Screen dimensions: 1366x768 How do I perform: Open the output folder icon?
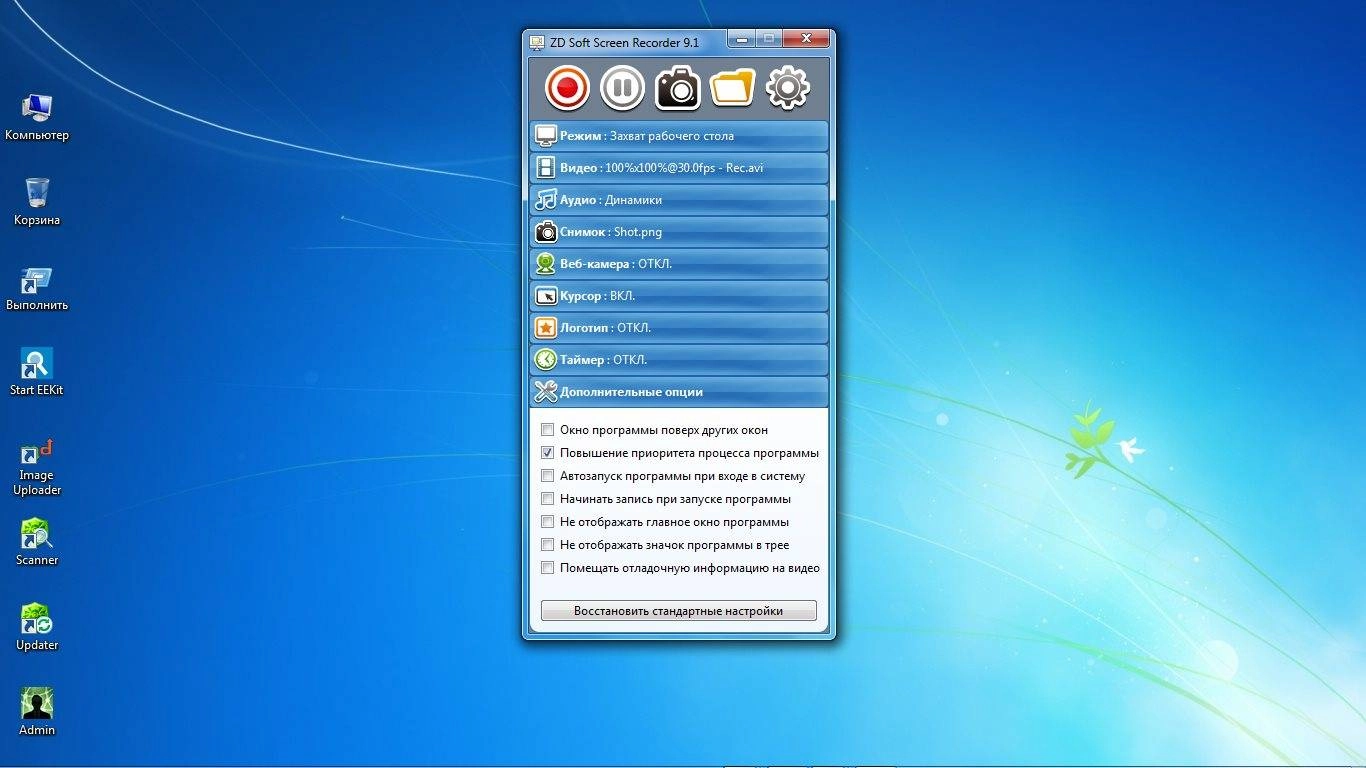(x=732, y=88)
